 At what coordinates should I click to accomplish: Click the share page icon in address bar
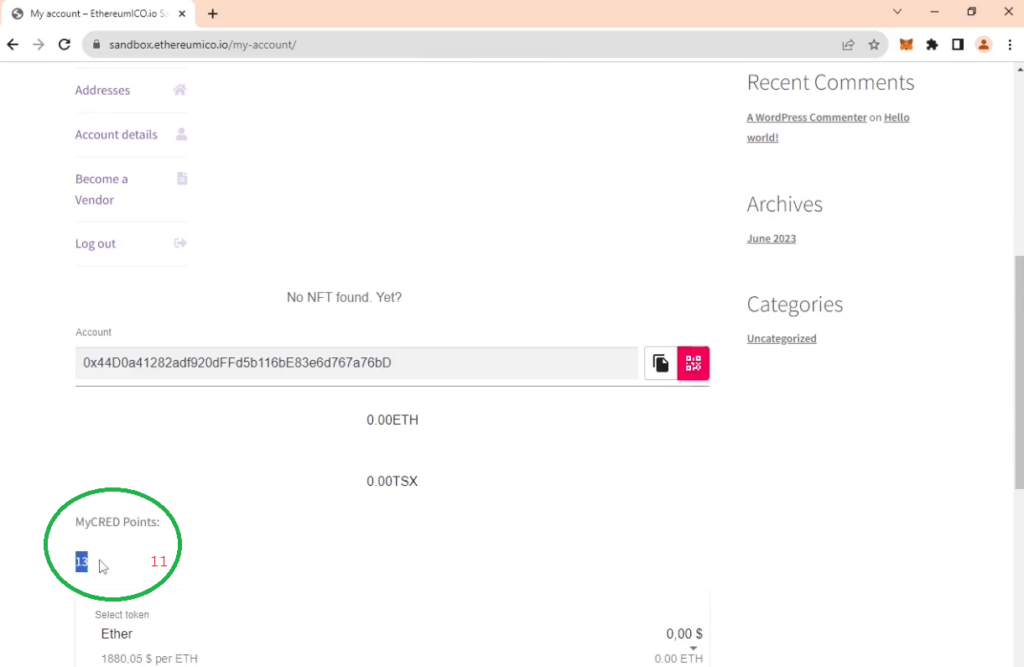coord(848,44)
